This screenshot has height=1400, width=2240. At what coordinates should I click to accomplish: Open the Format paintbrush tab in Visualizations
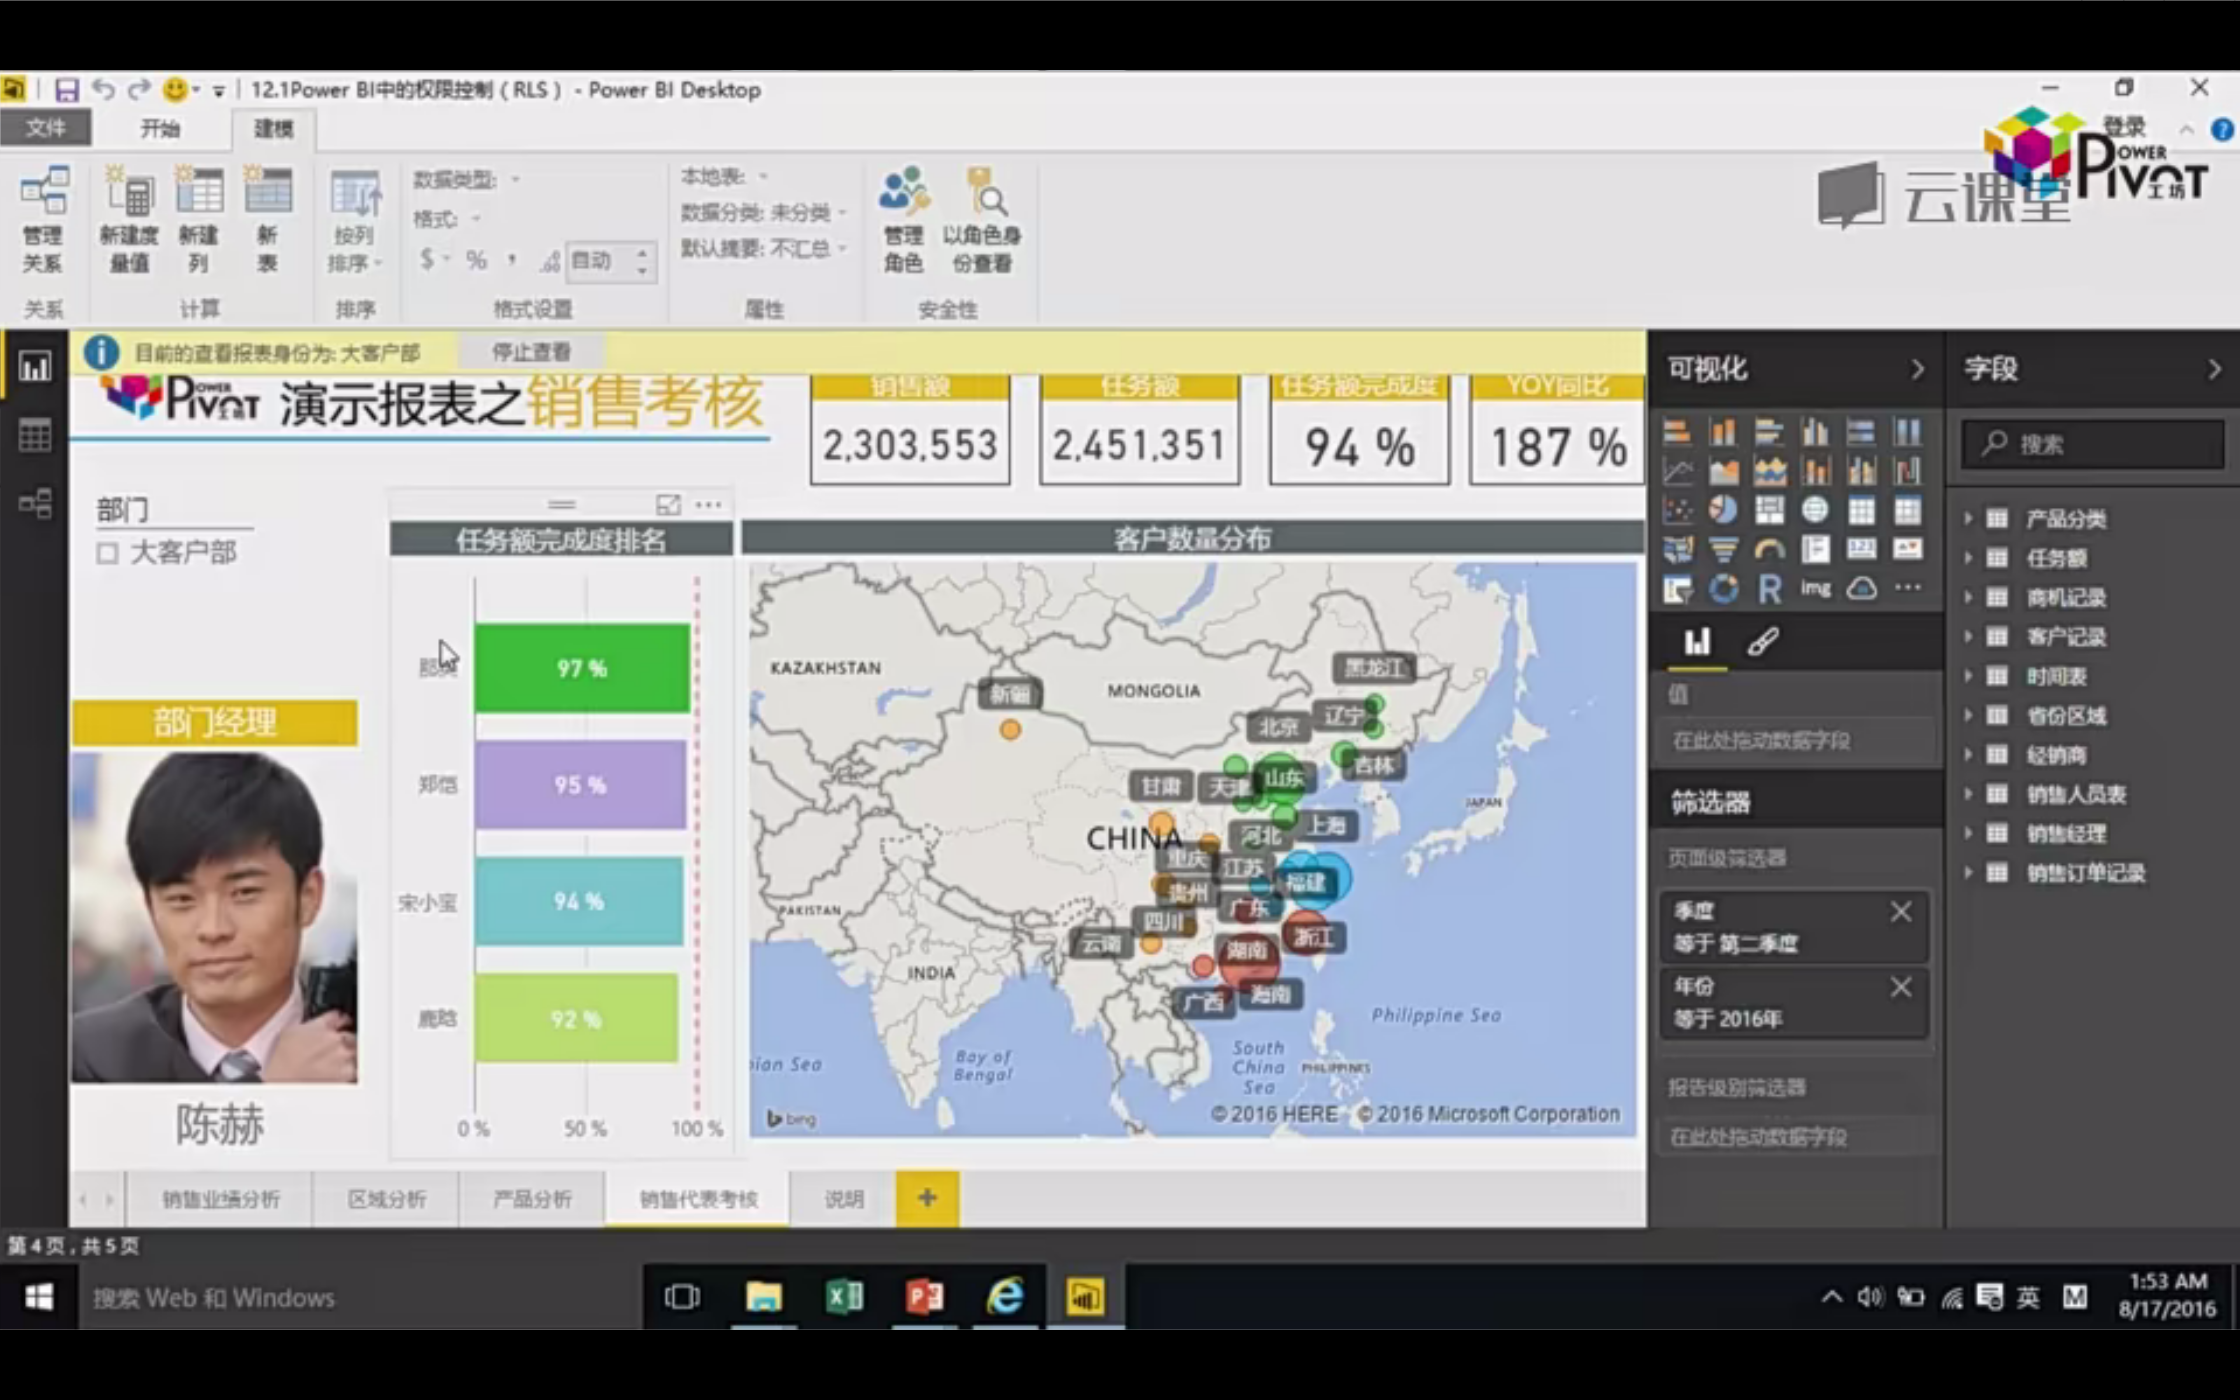[1763, 641]
